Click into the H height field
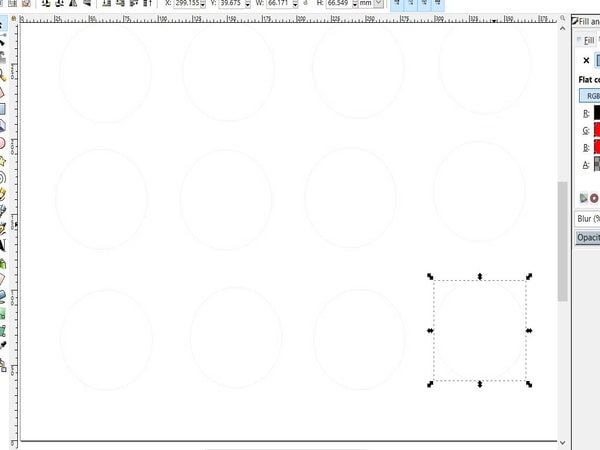This screenshot has width=600, height=450. (x=339, y=3)
